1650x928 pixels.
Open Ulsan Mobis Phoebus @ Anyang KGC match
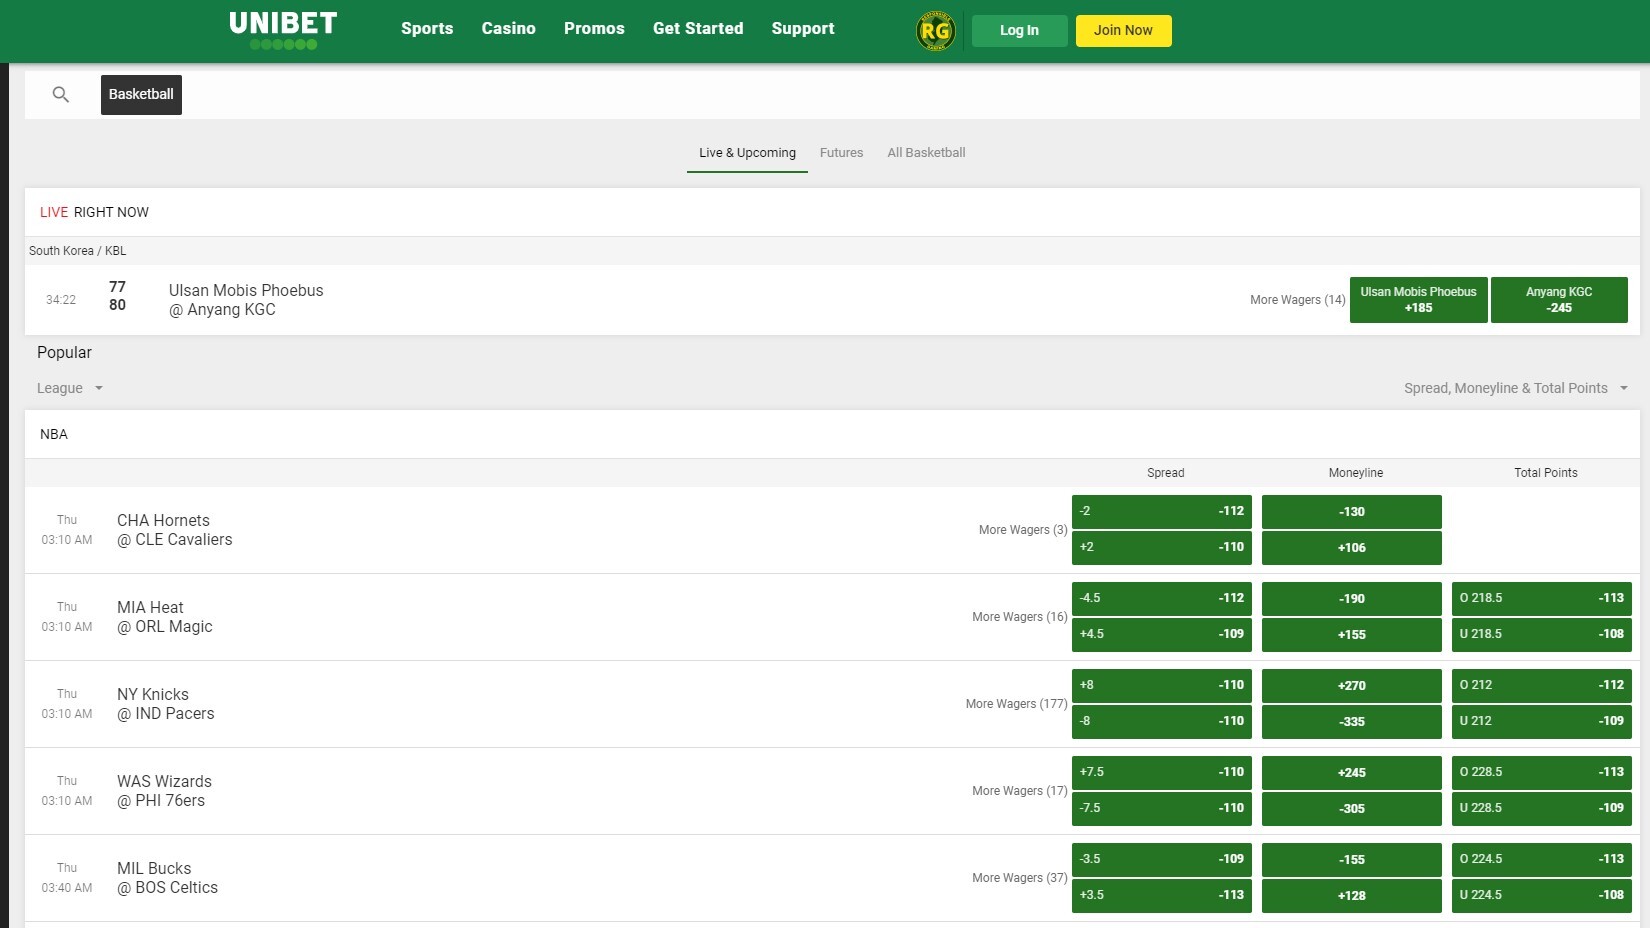click(x=246, y=300)
